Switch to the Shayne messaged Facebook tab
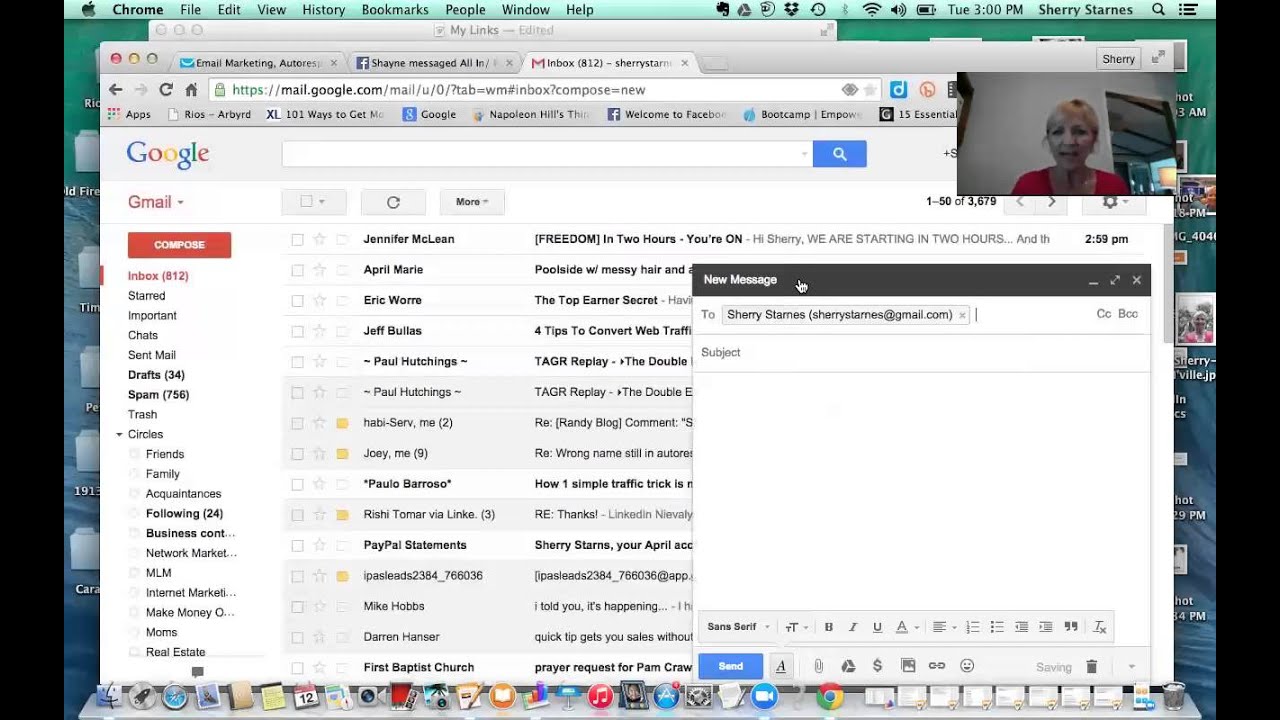The height and width of the screenshot is (720, 1280). 433,63
